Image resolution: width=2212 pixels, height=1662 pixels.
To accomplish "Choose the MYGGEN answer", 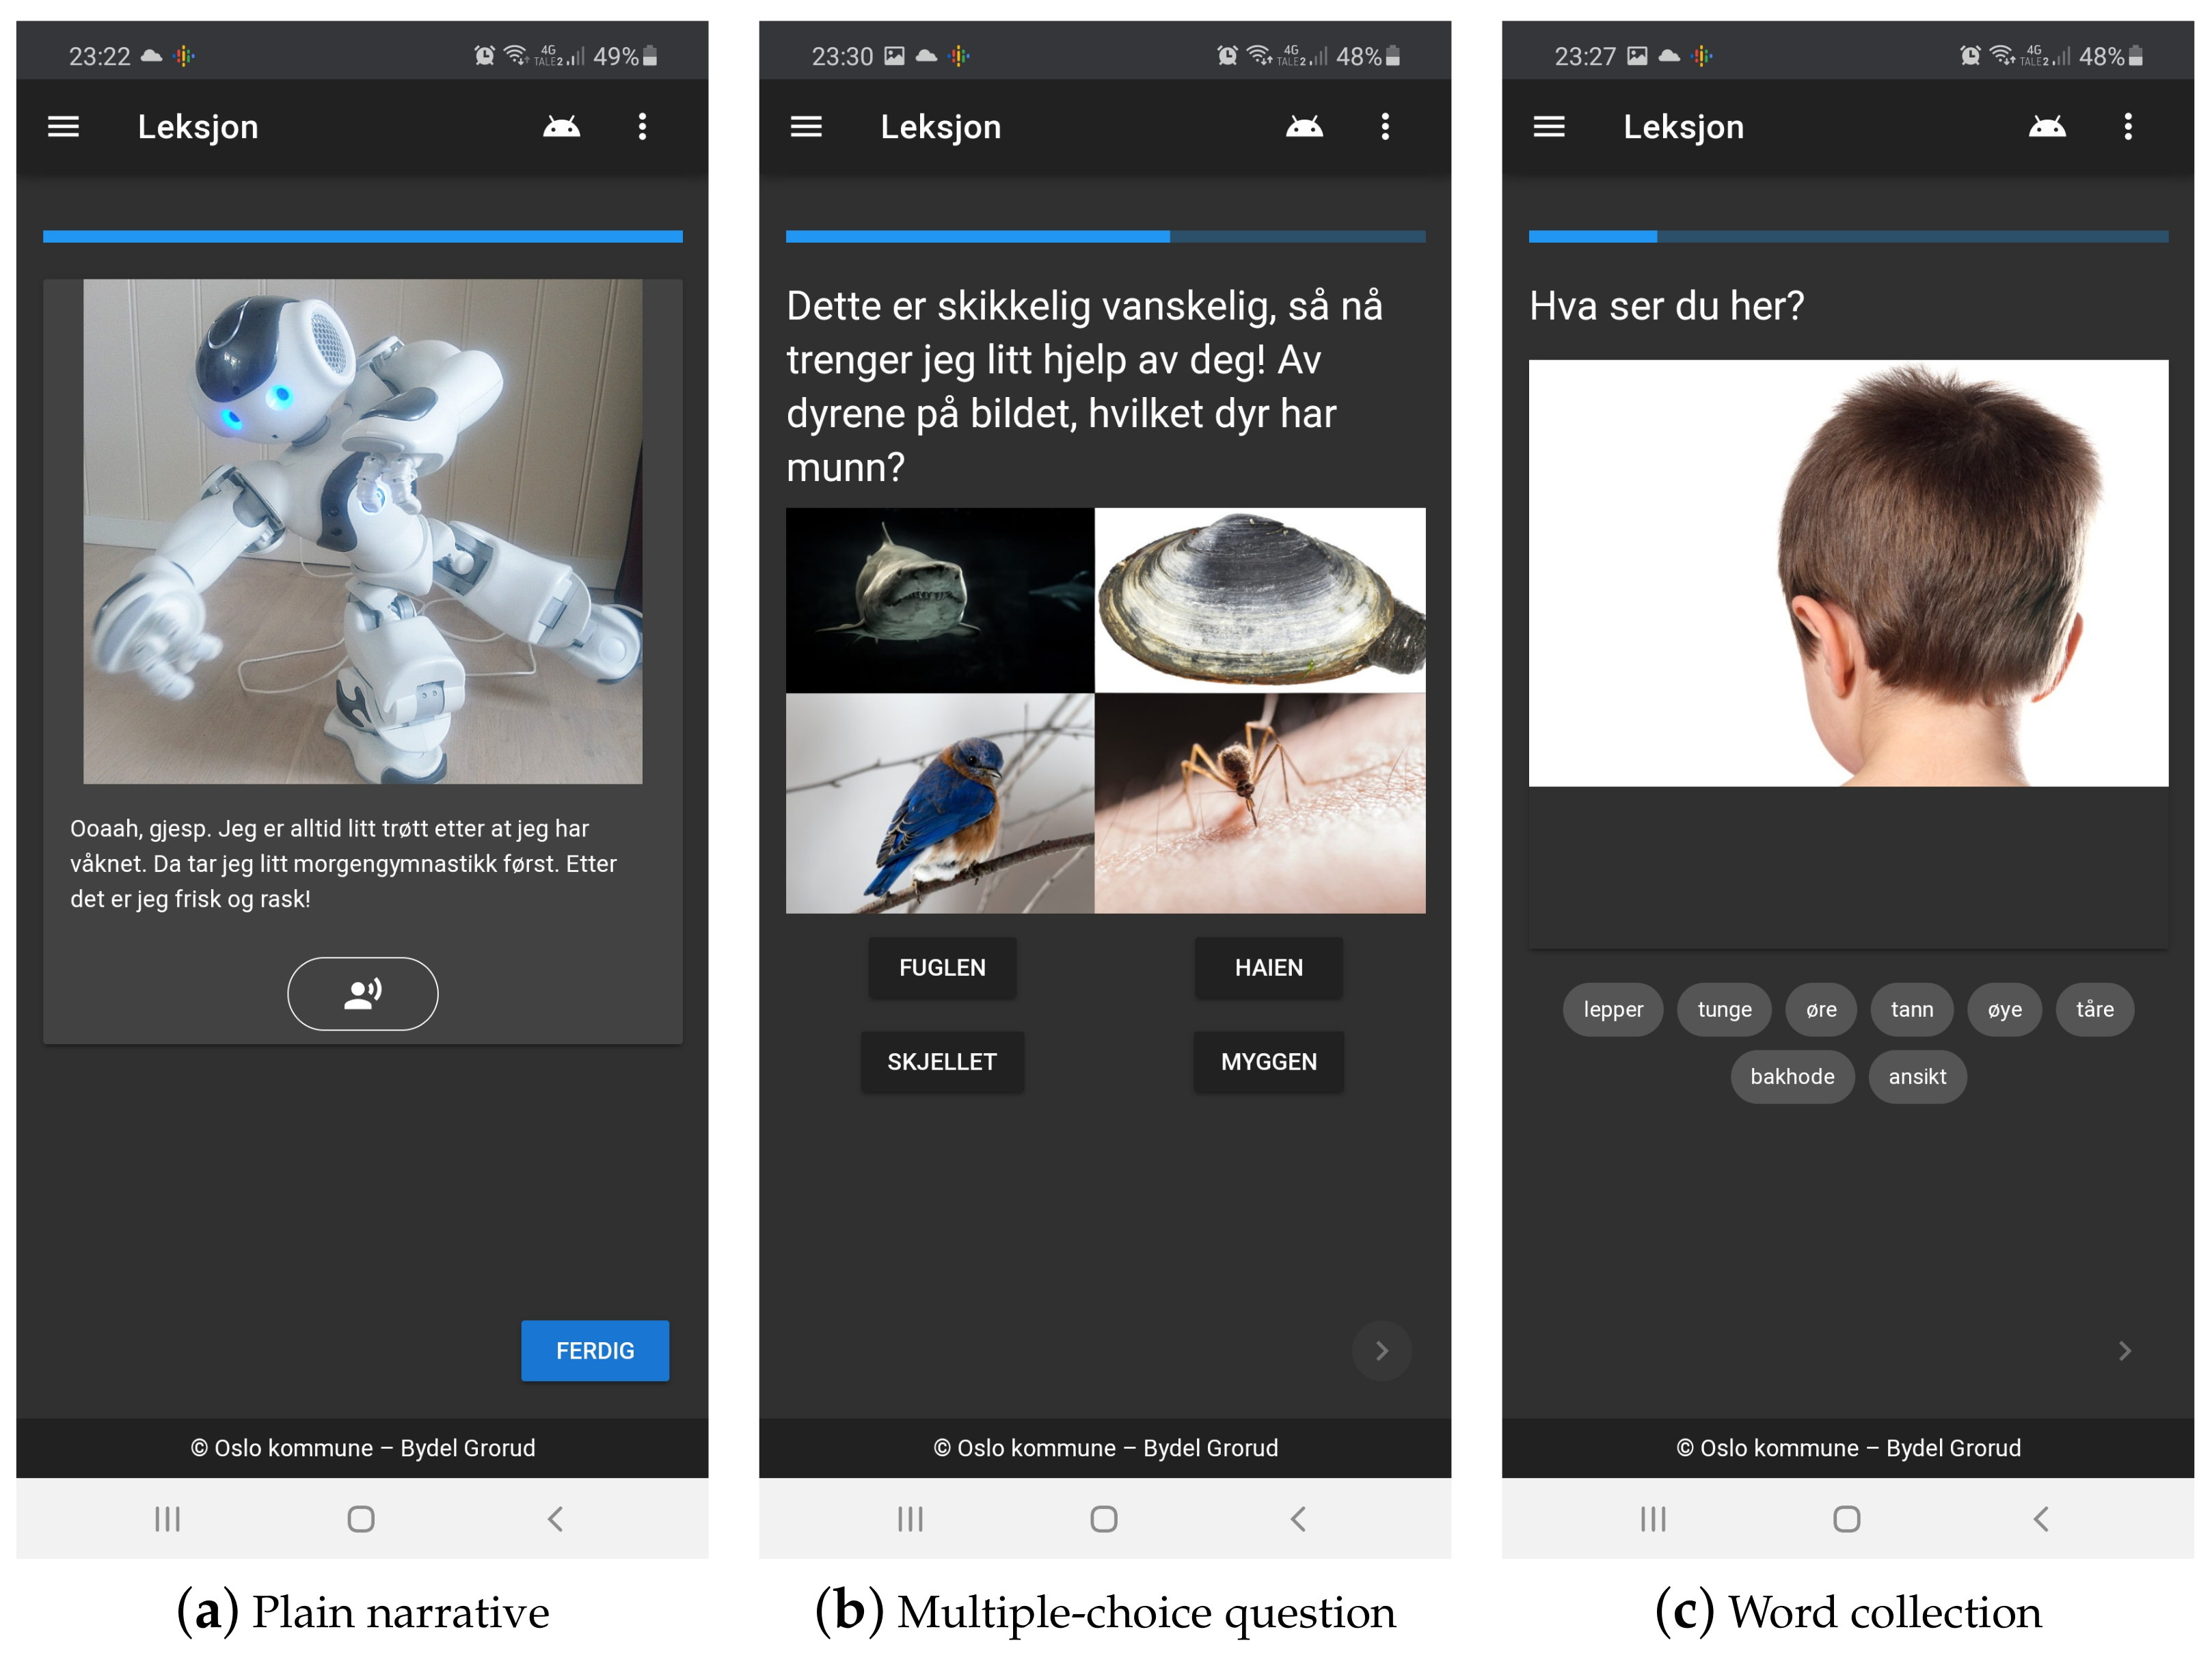I will click(x=1268, y=1061).
